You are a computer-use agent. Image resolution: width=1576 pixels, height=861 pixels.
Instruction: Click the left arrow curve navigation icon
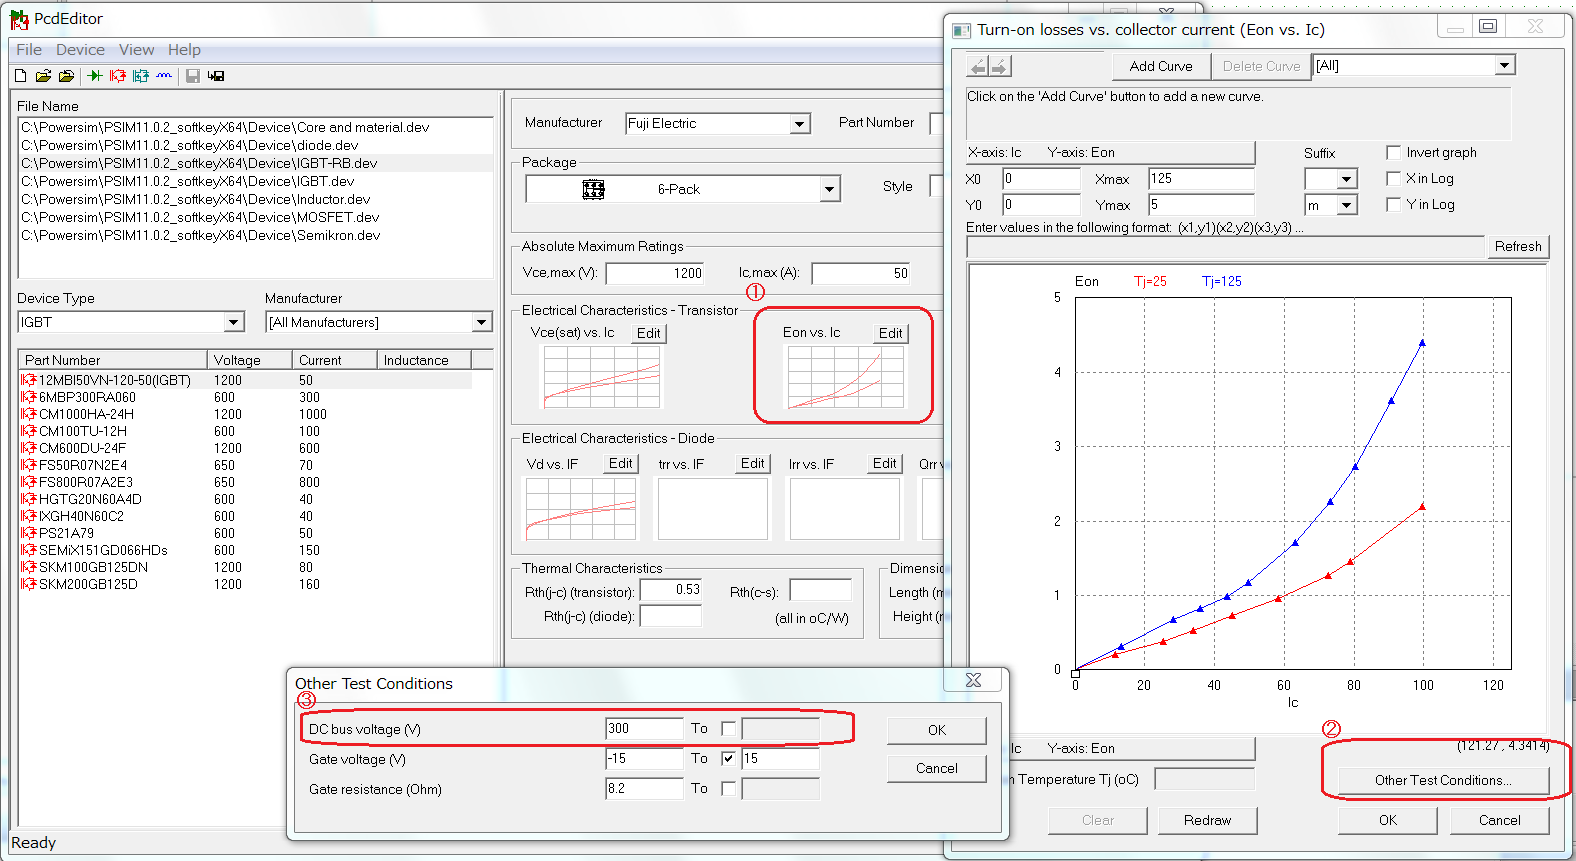(x=978, y=67)
